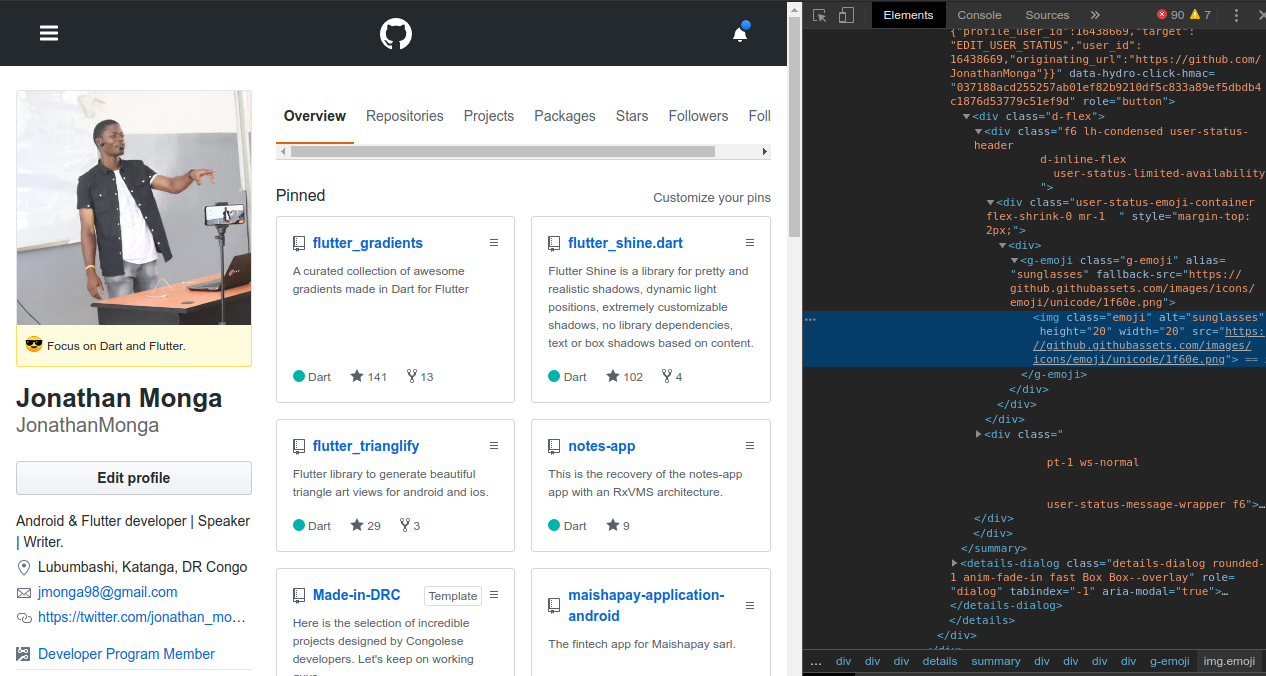1266x676 pixels.
Task: Open the Twitter profile link
Action: [141, 617]
